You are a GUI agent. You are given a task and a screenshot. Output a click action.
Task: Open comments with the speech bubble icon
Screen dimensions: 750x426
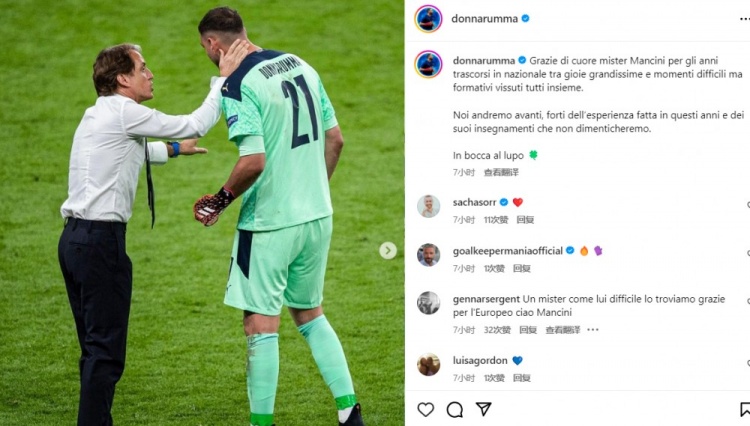(x=454, y=409)
